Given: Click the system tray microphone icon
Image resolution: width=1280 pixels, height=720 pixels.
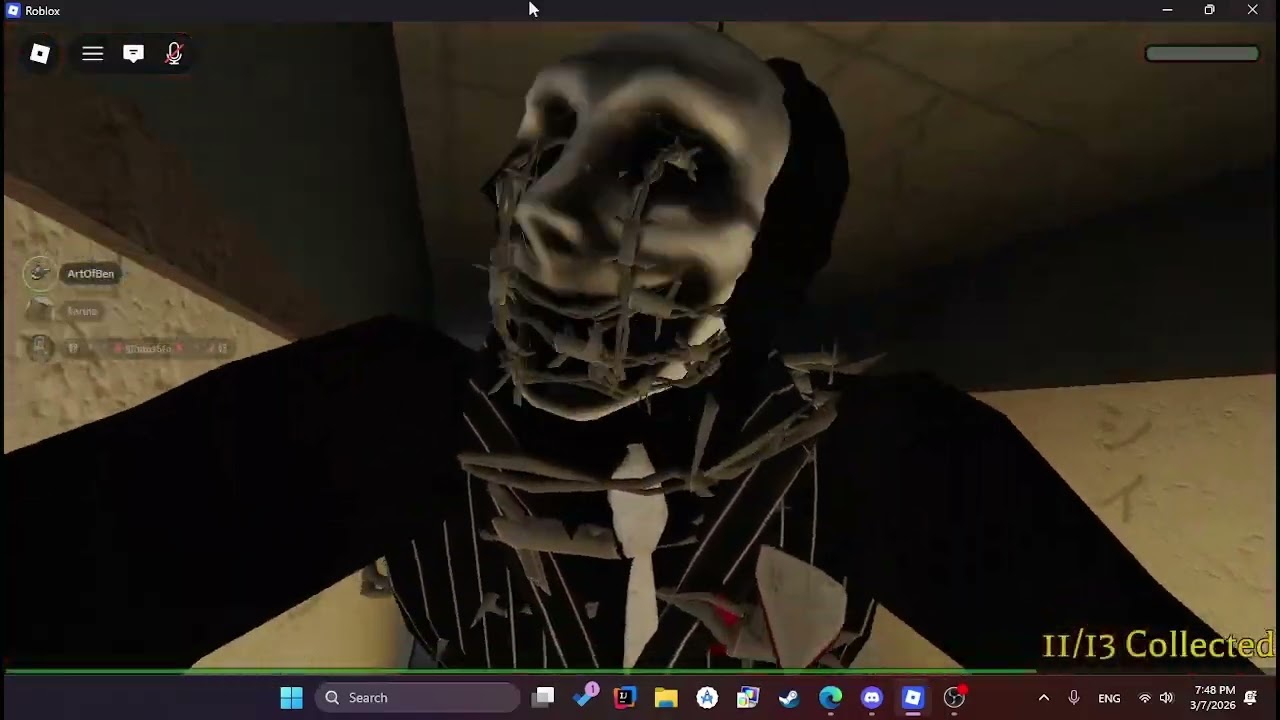Looking at the screenshot, I should (x=1073, y=698).
